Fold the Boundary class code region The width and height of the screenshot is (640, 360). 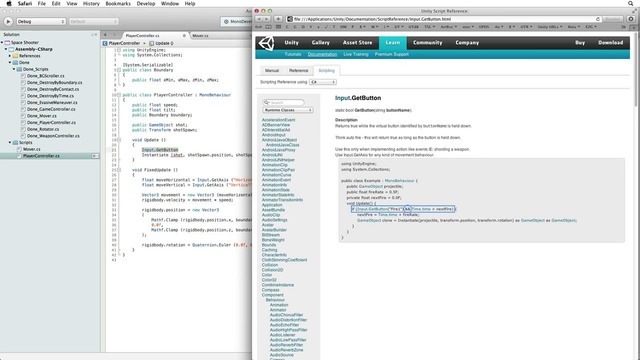[119, 70]
